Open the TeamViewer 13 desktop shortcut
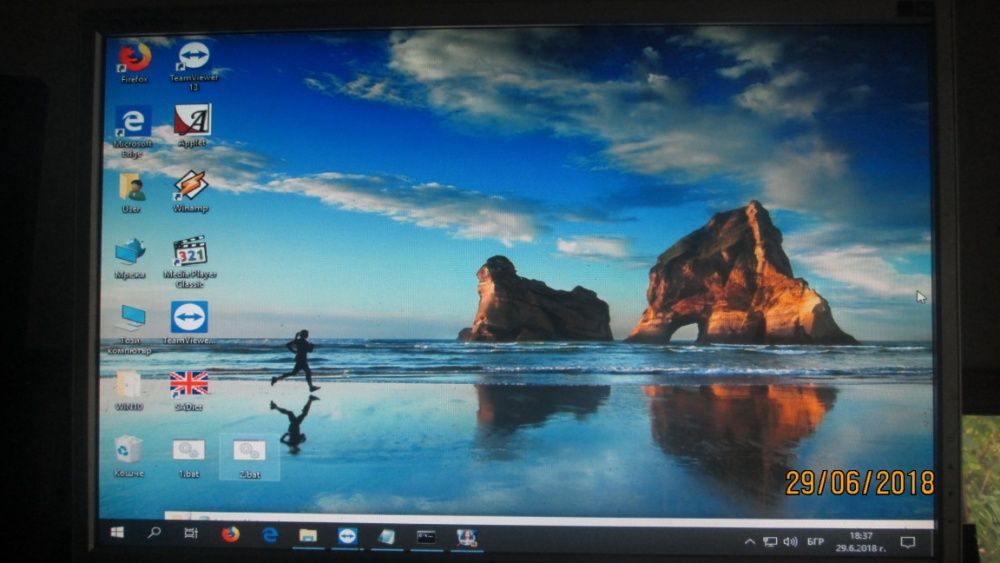 (x=194, y=66)
